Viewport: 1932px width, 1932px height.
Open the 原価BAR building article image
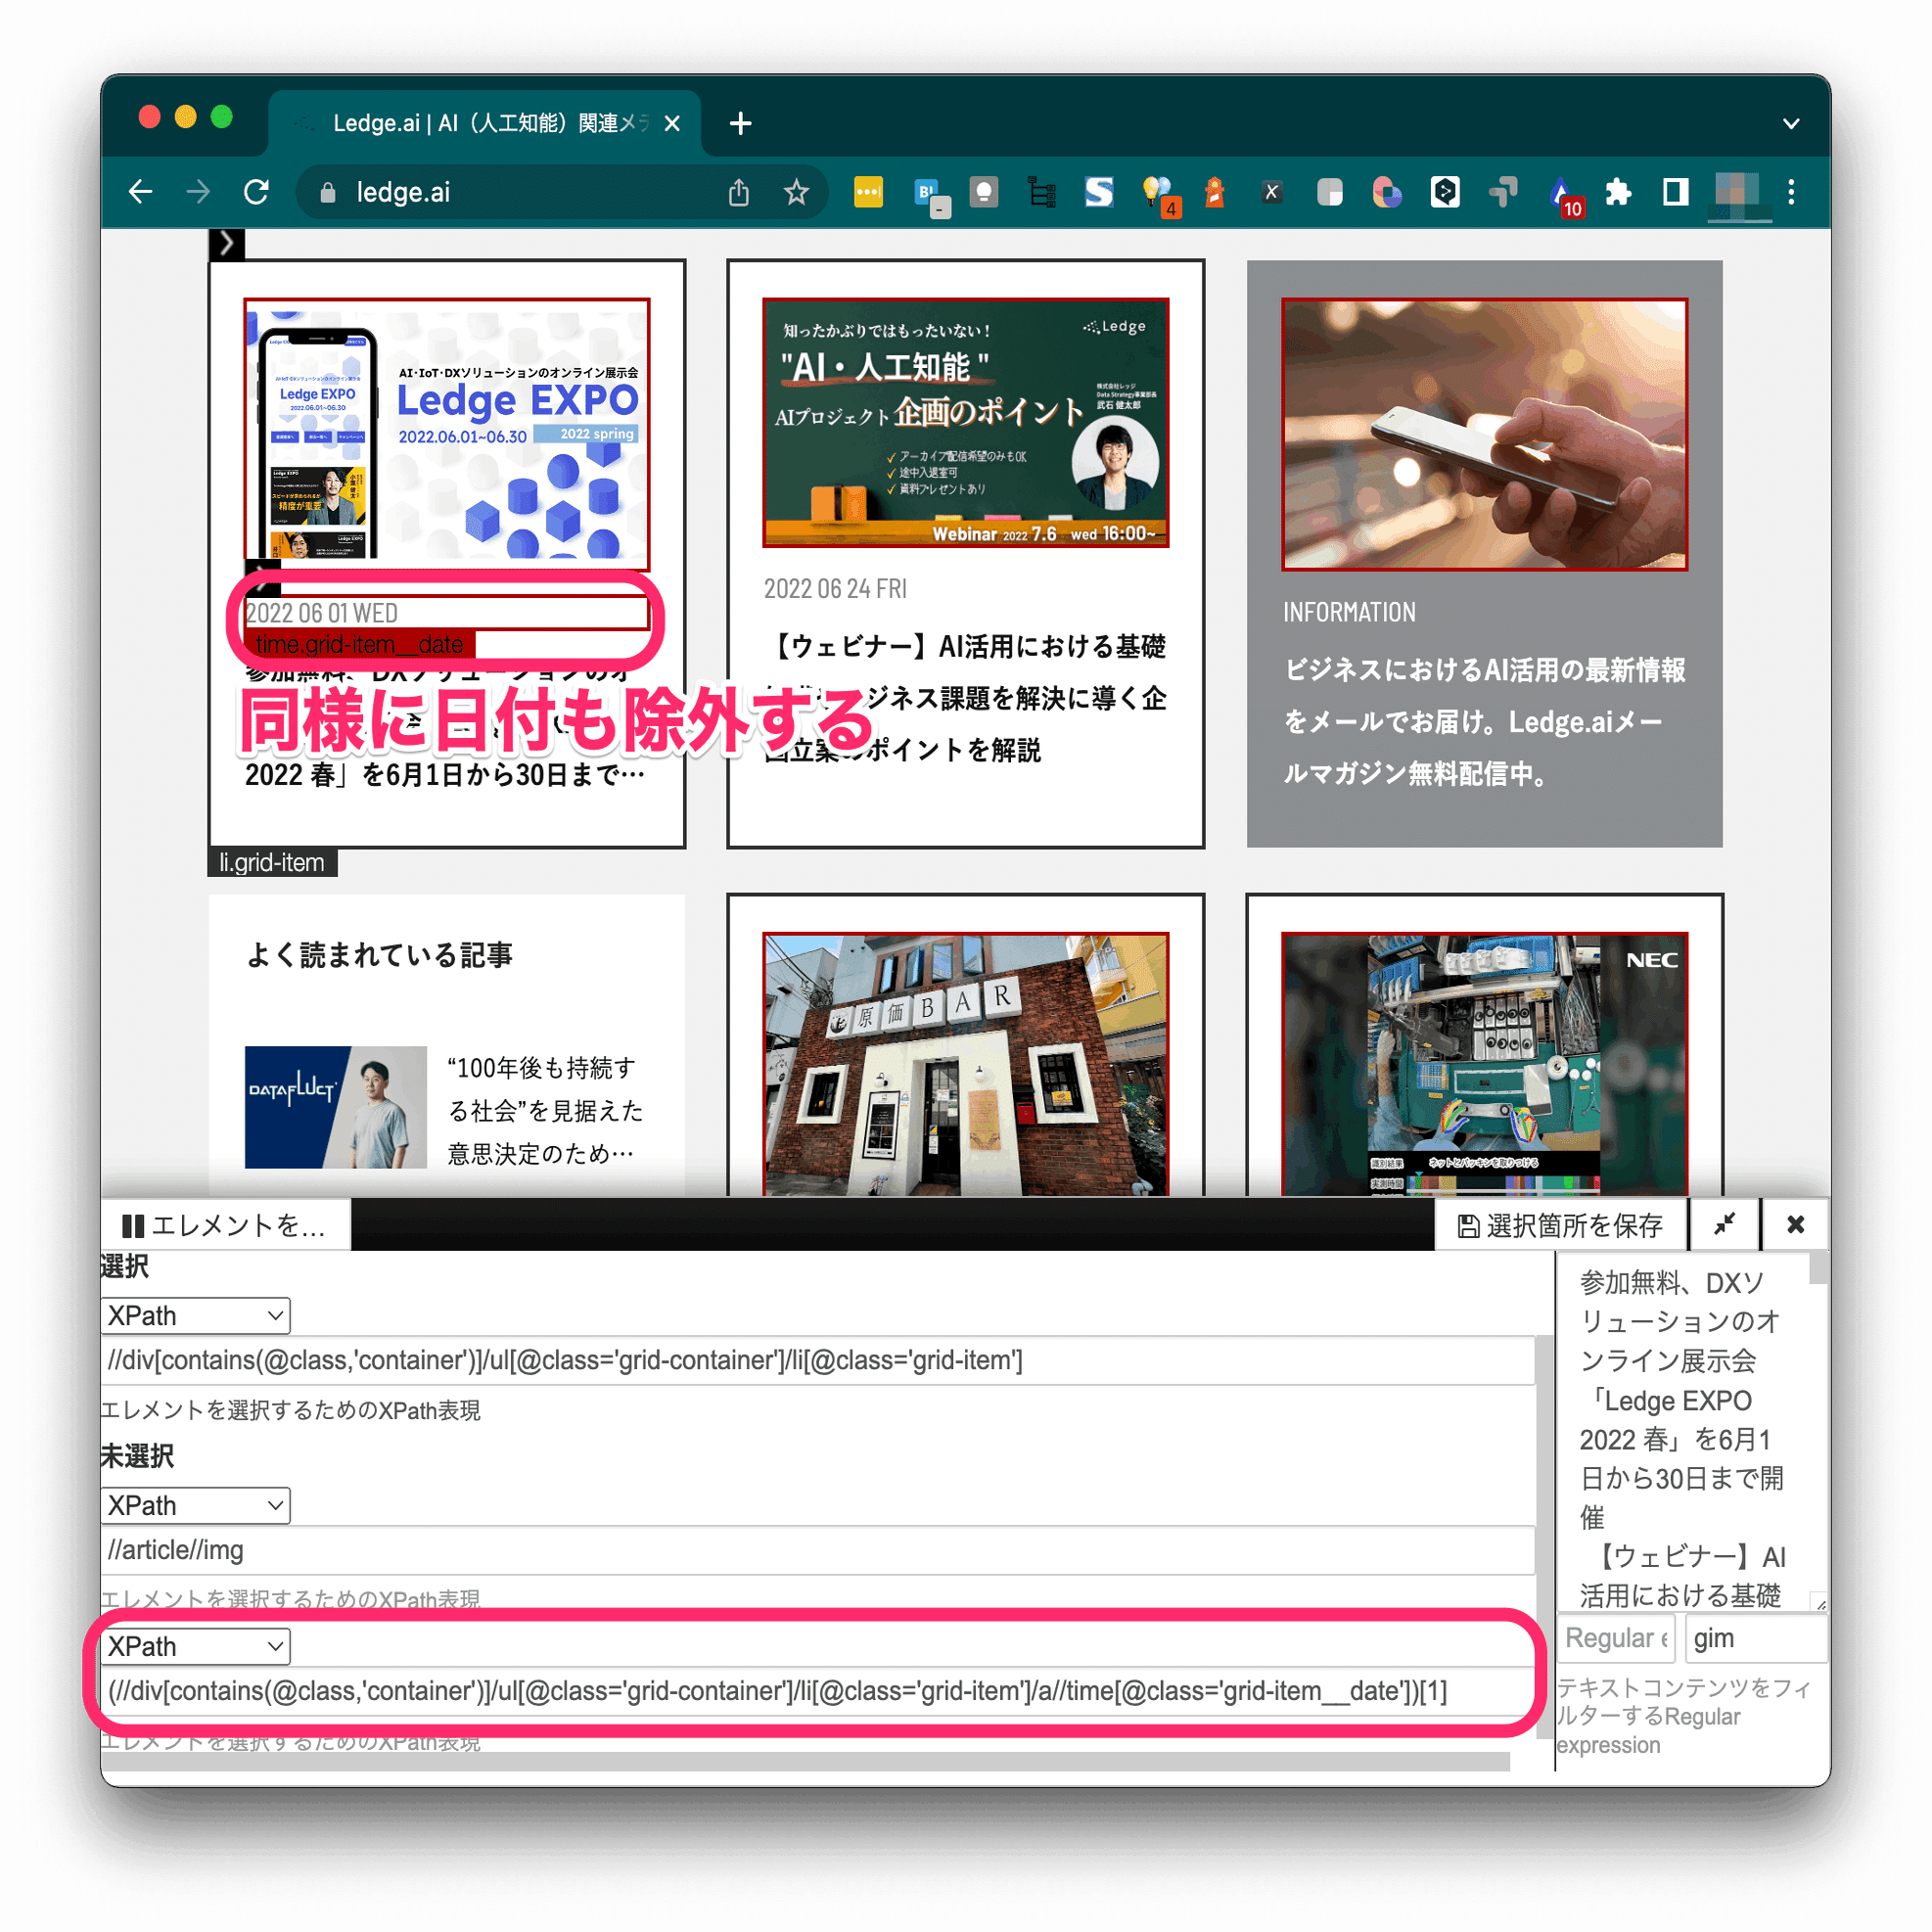coord(965,1064)
